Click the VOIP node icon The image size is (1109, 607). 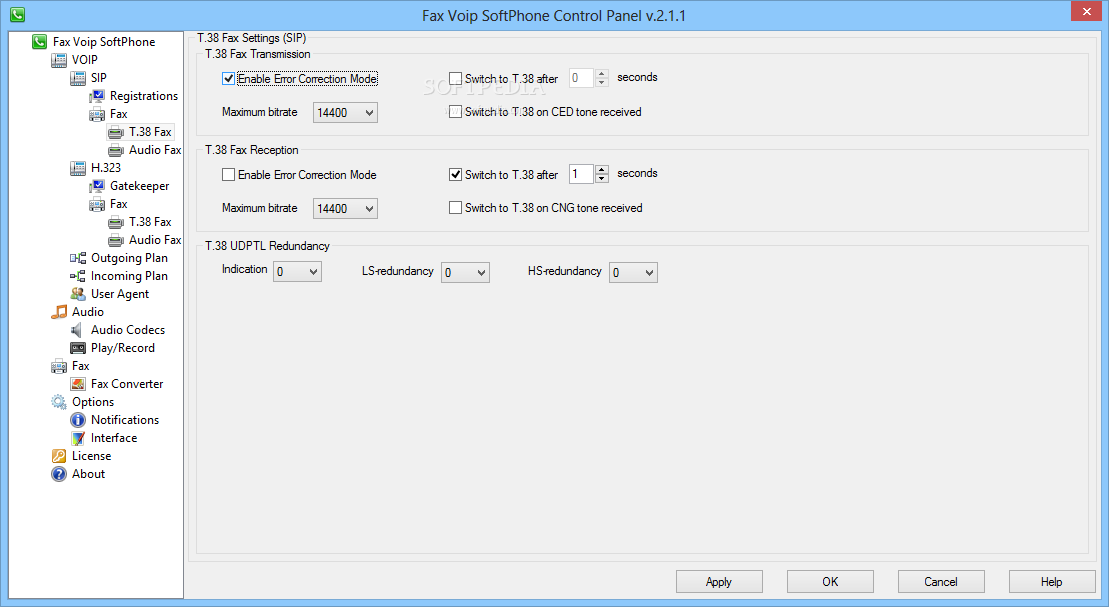click(59, 60)
